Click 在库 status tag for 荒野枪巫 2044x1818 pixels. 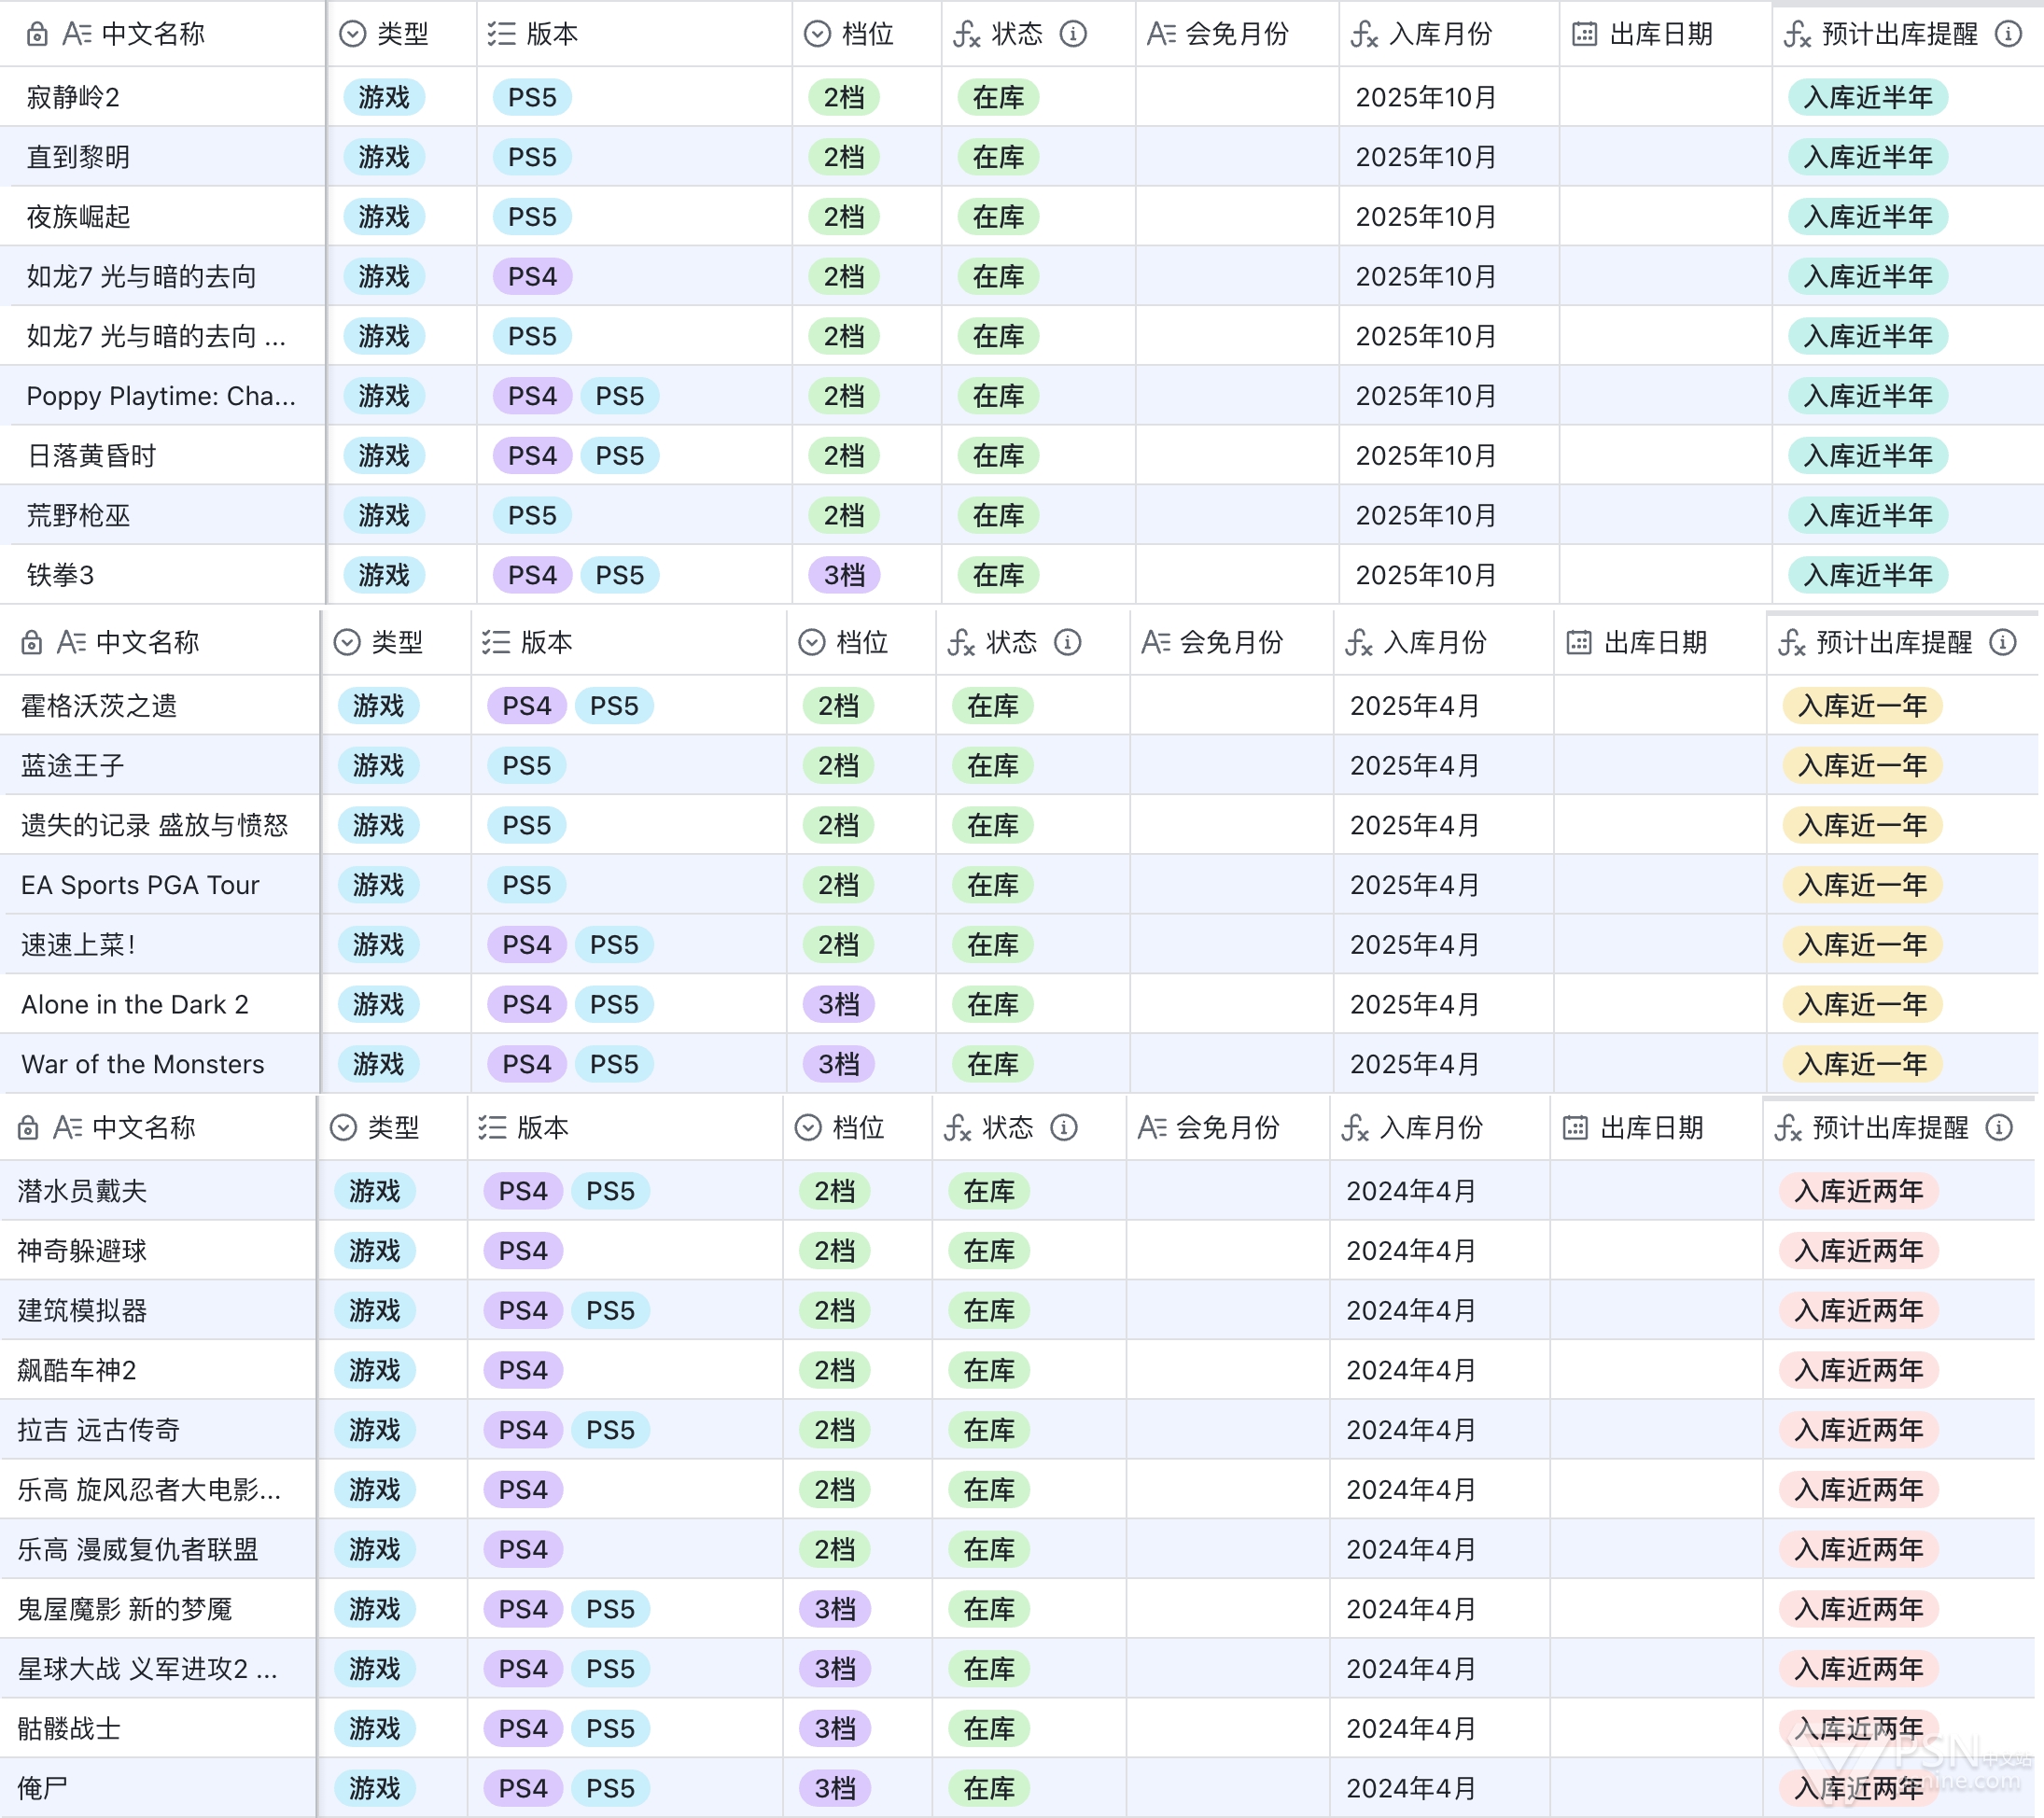(x=997, y=516)
